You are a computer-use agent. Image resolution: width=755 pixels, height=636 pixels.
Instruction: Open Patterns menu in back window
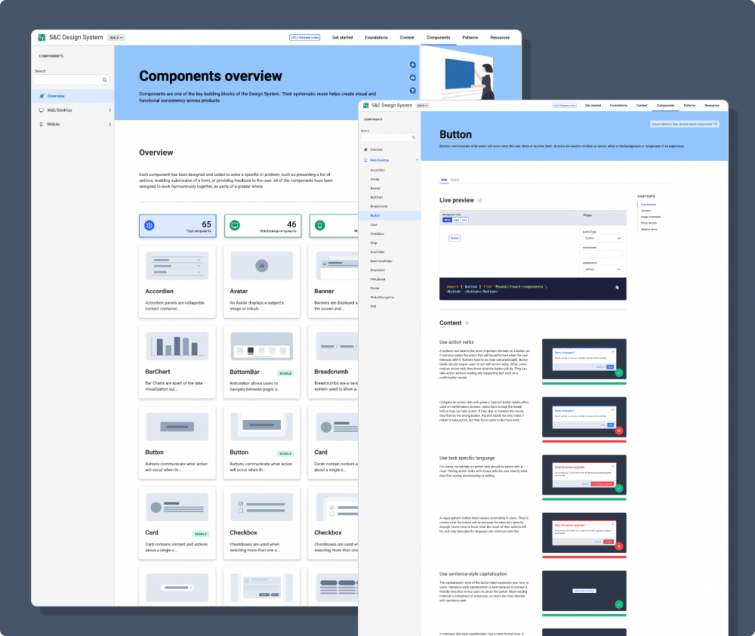pyautogui.click(x=470, y=38)
